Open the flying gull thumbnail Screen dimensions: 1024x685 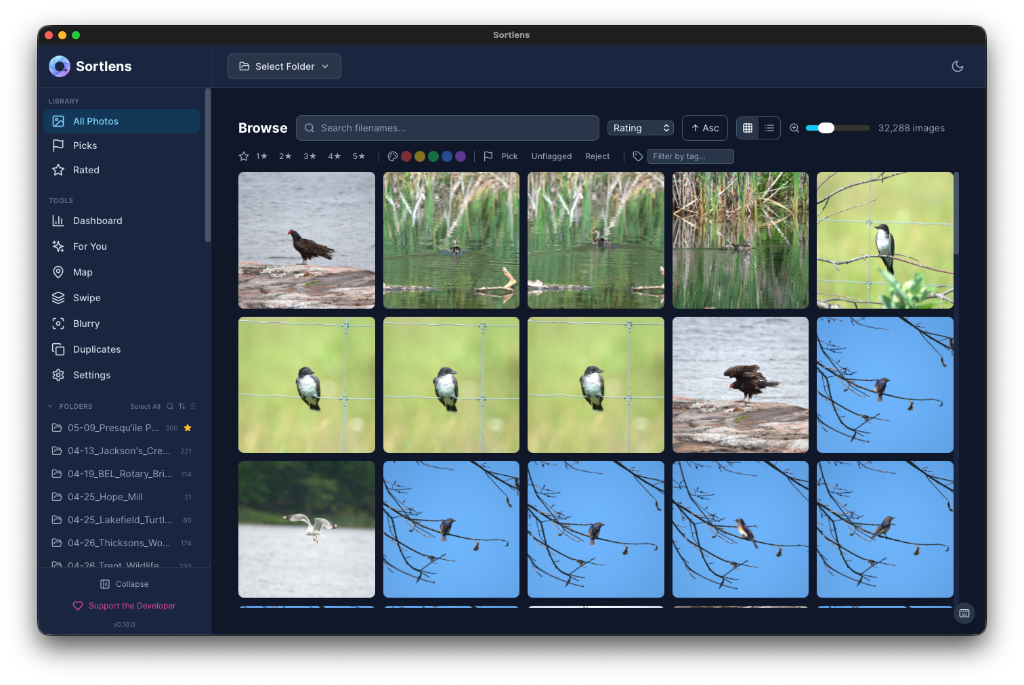tap(306, 529)
